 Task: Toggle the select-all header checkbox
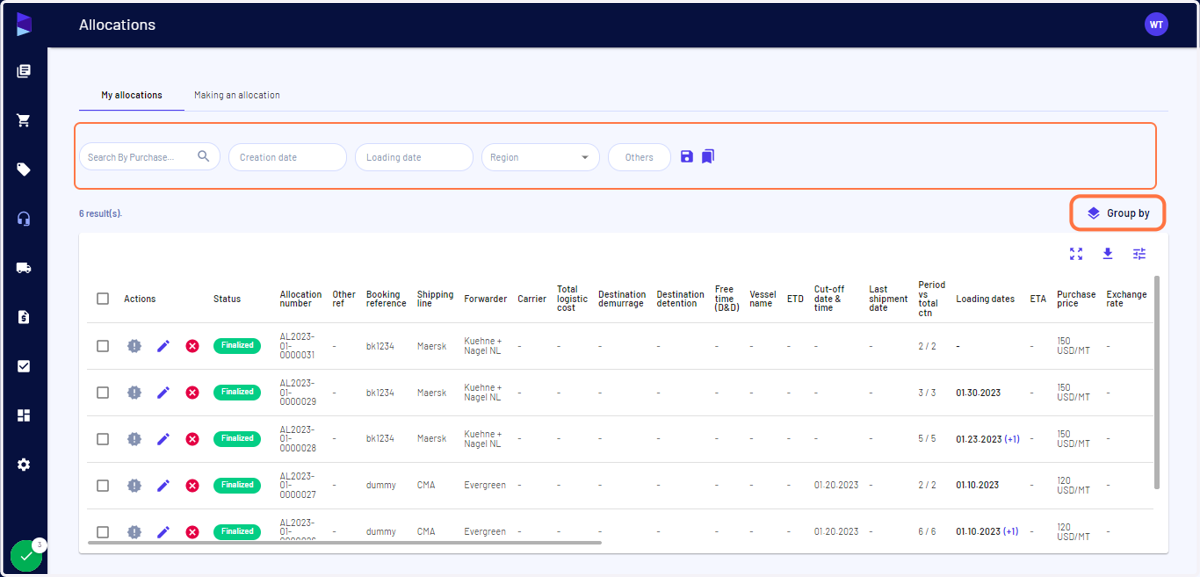(103, 299)
